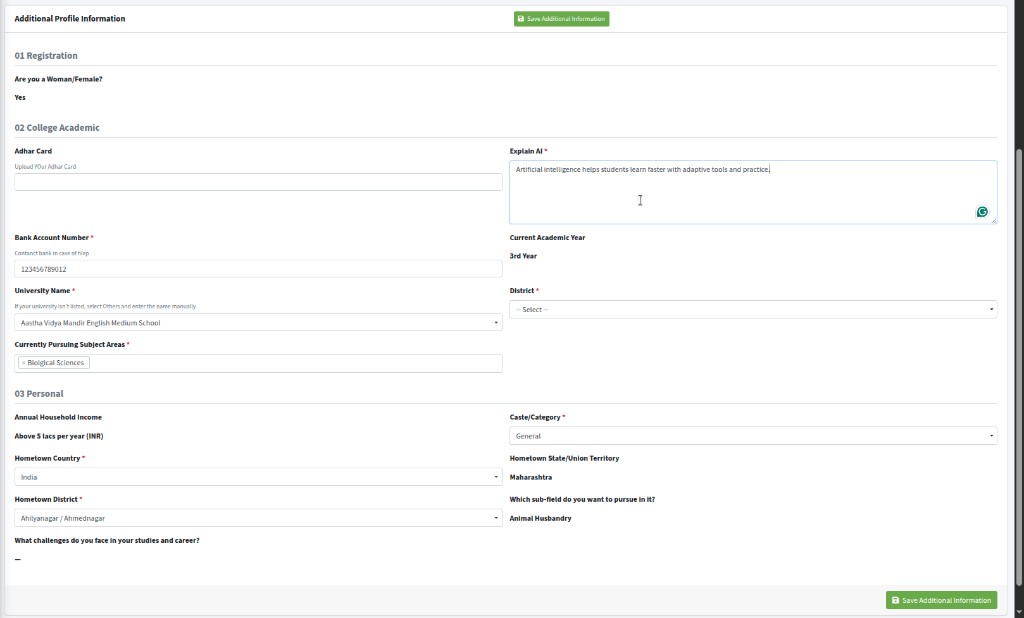1024x618 pixels.
Task: Click the 'Contanct bank in case of hlep' hint
Action: click(x=52, y=253)
